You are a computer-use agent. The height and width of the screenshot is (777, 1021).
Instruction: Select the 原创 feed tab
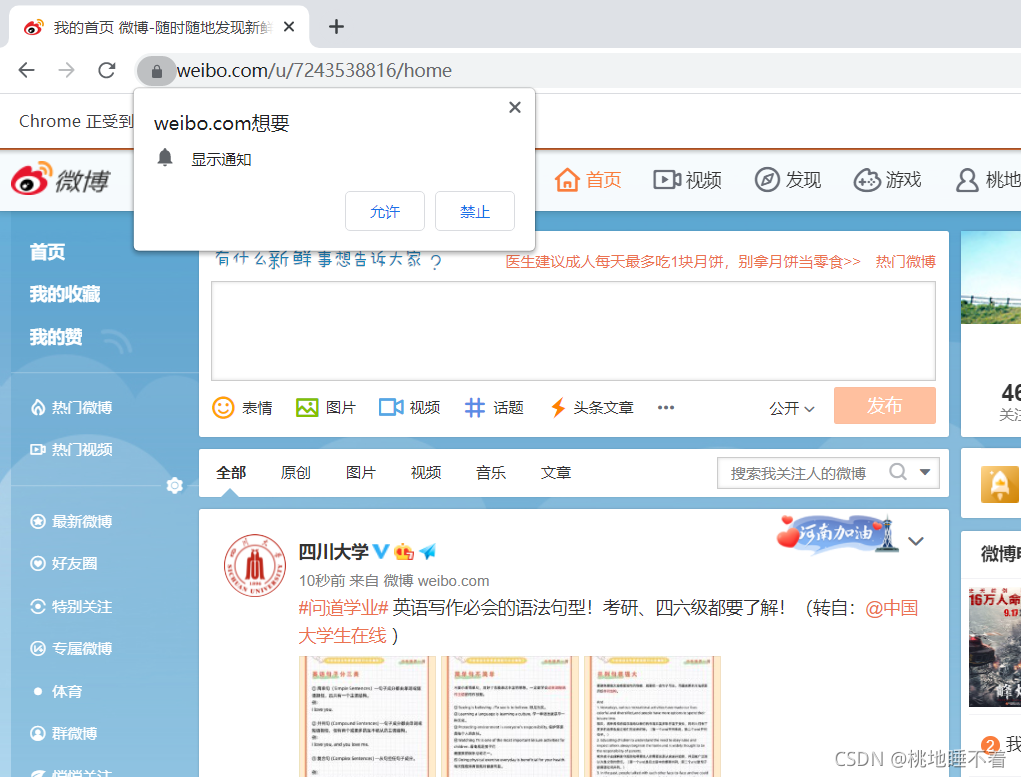(x=296, y=473)
